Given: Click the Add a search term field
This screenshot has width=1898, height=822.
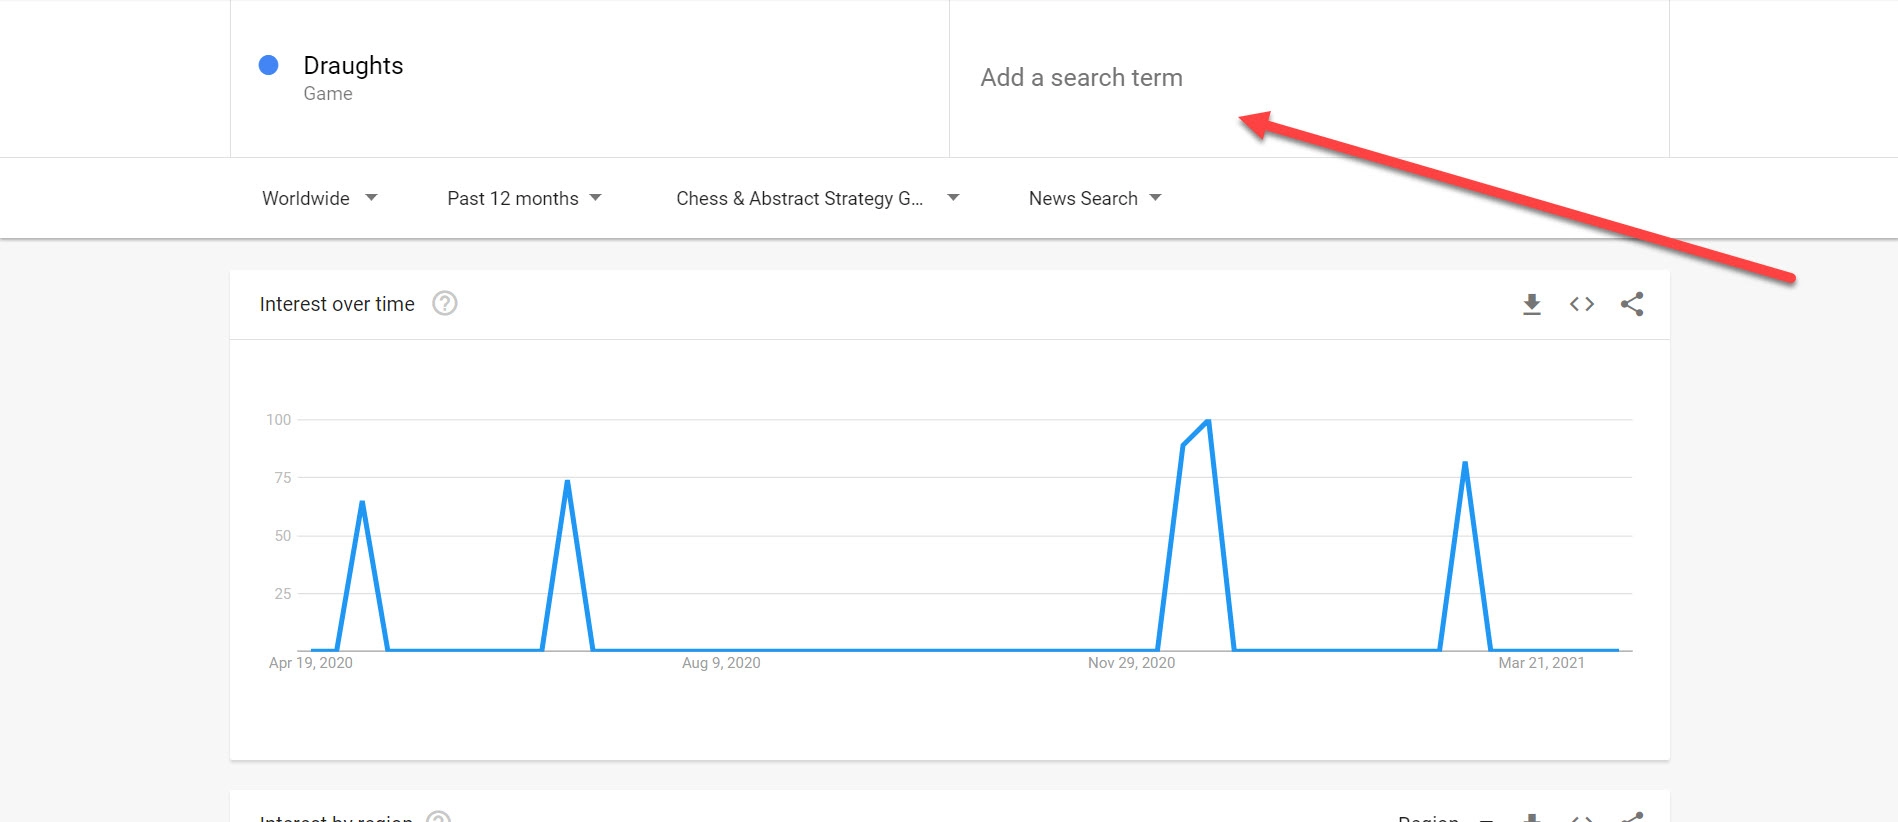Looking at the screenshot, I should 1080,77.
